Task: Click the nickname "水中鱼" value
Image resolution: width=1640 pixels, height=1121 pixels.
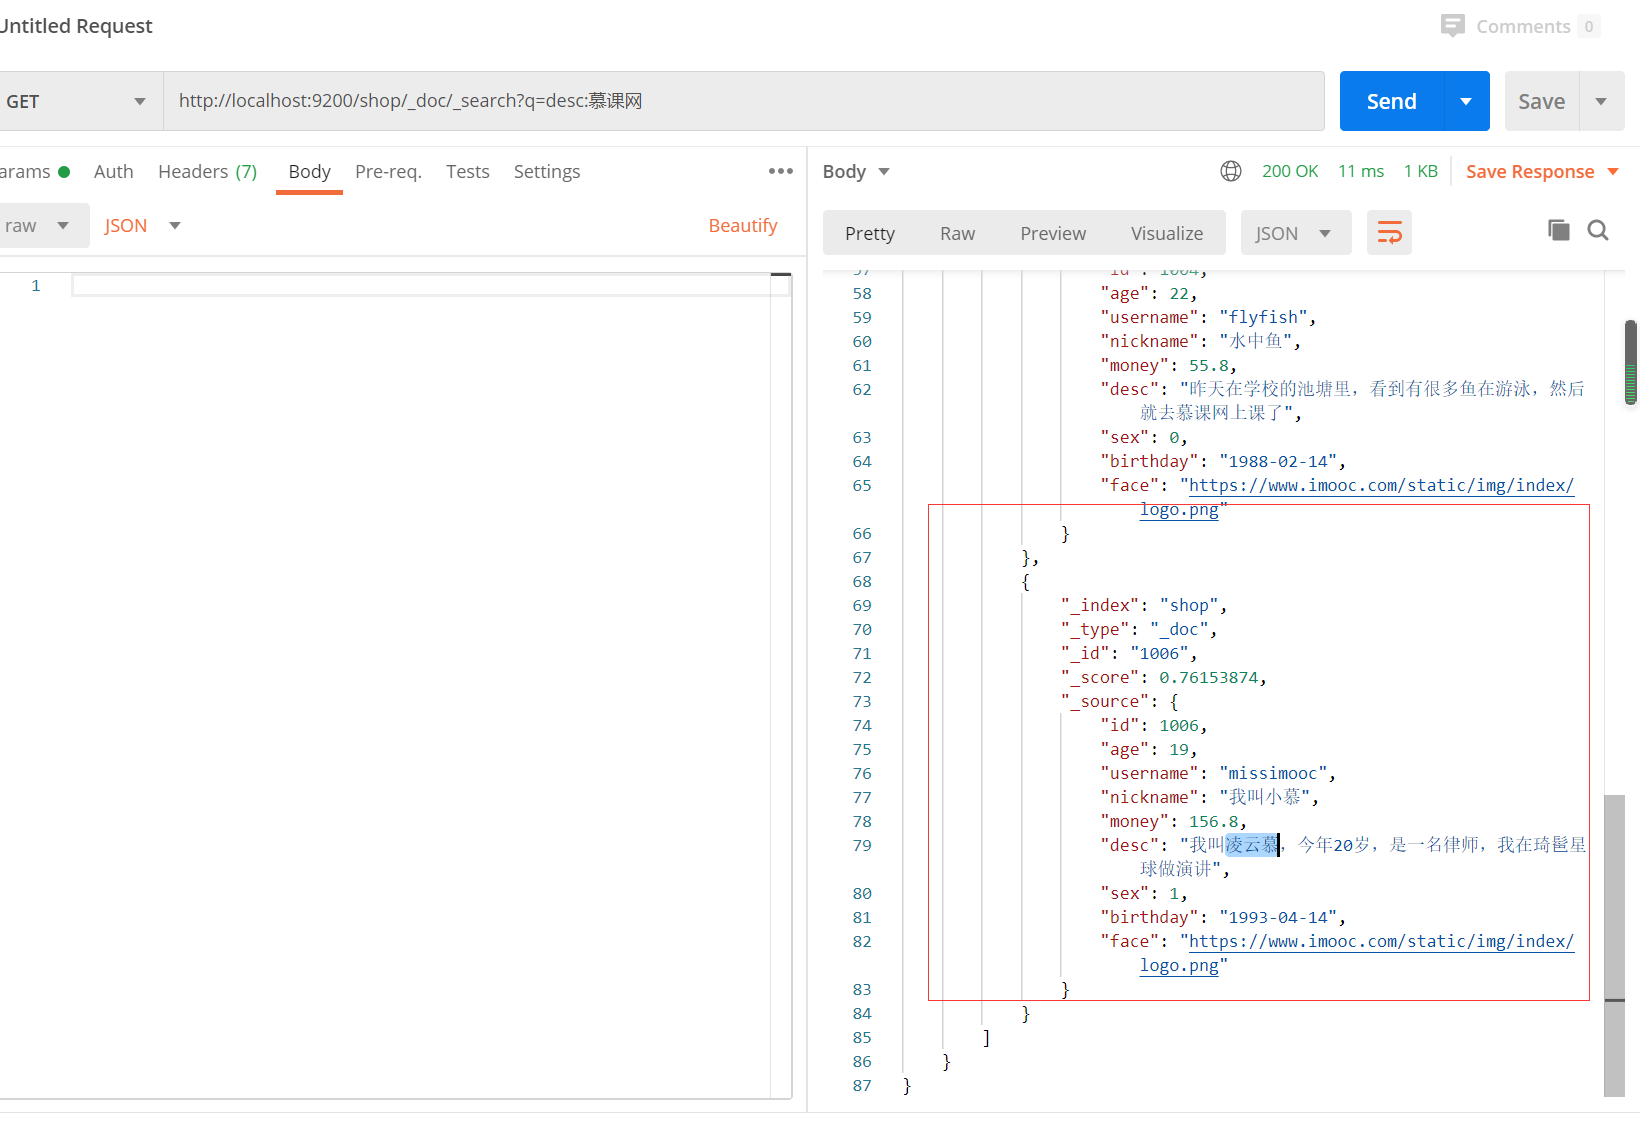Action: pyautogui.click(x=1254, y=341)
